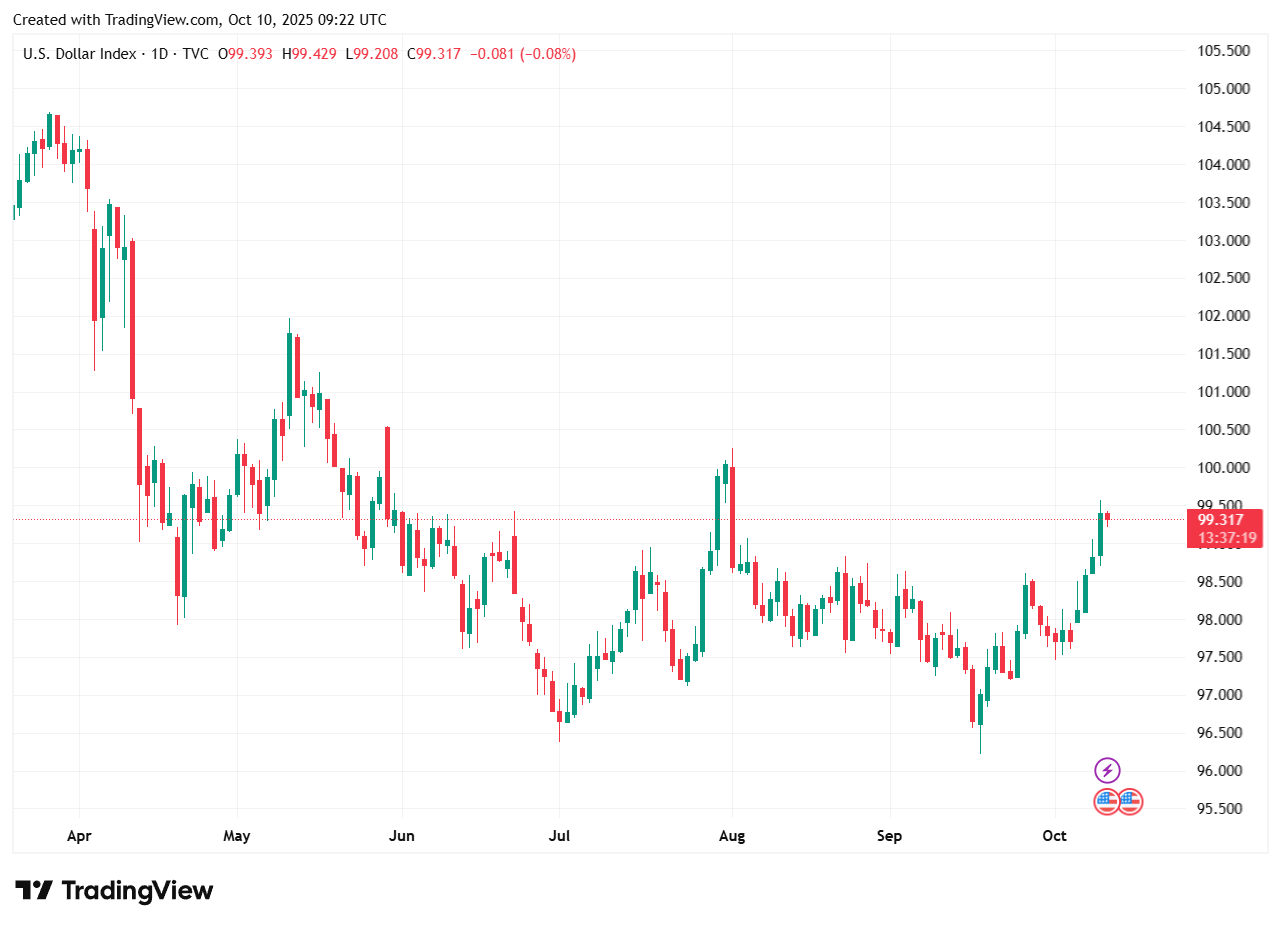The image size is (1281, 928).
Task: Click the high value H99.429 in the legend
Action: 311,54
